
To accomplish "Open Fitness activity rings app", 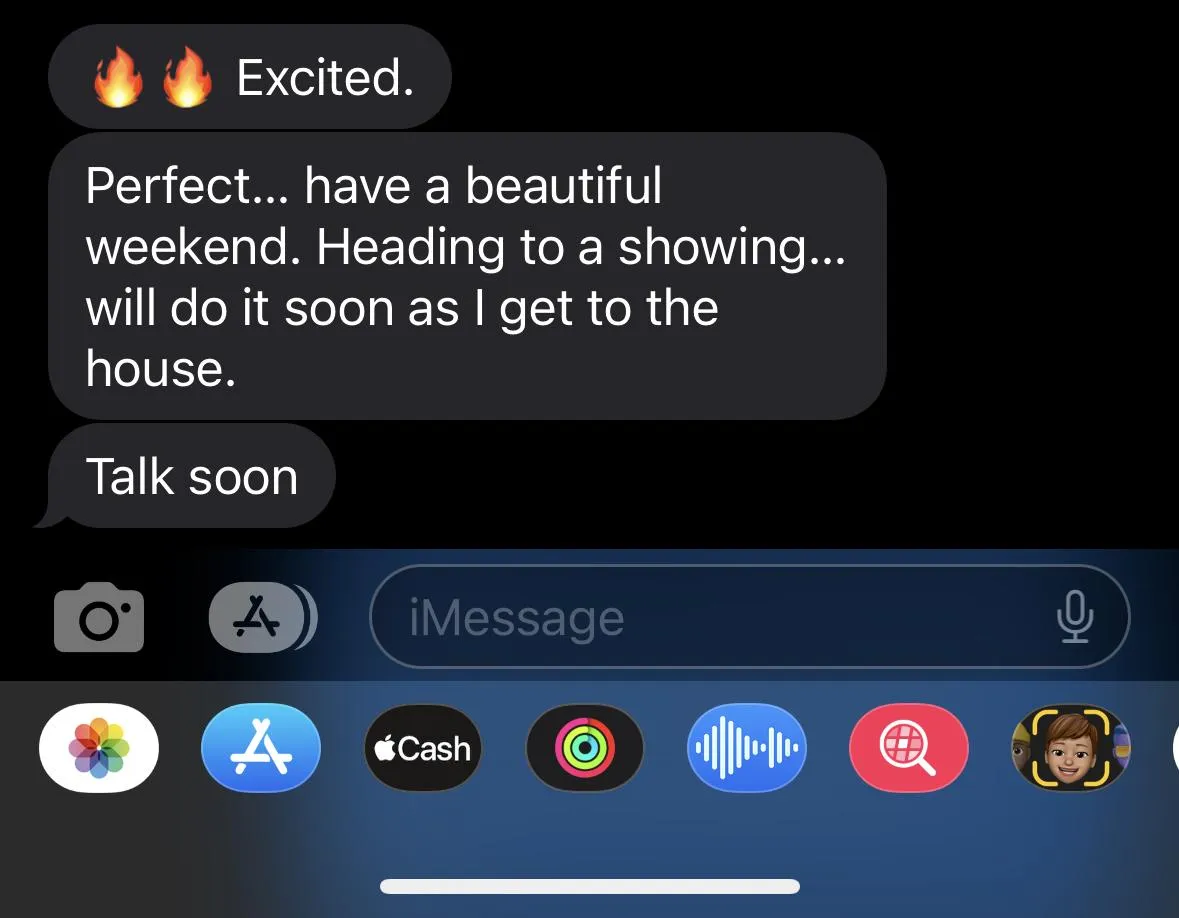I will [x=585, y=747].
